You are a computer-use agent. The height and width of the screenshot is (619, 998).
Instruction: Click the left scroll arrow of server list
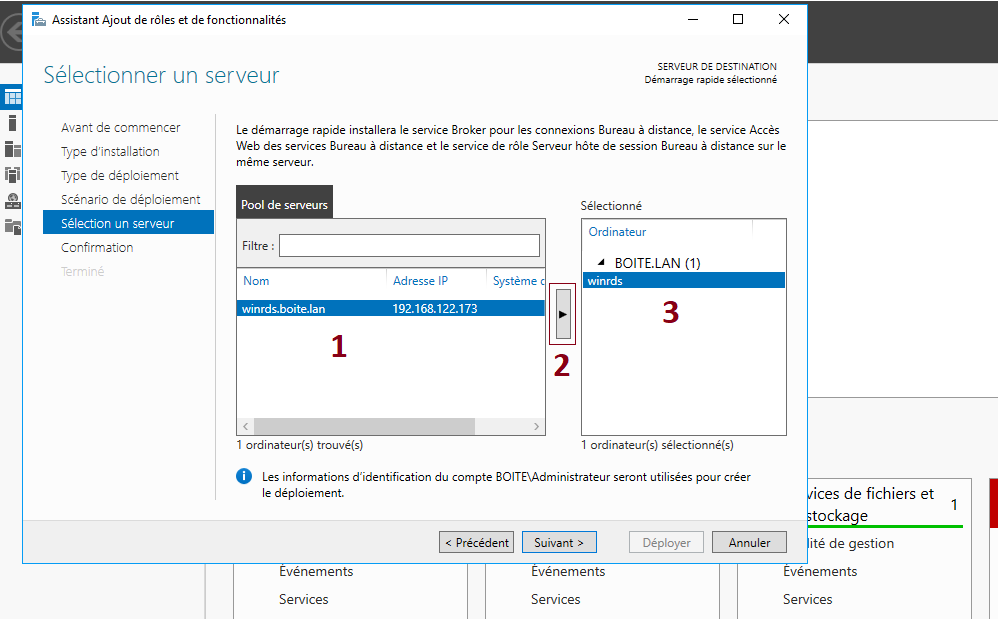(245, 426)
